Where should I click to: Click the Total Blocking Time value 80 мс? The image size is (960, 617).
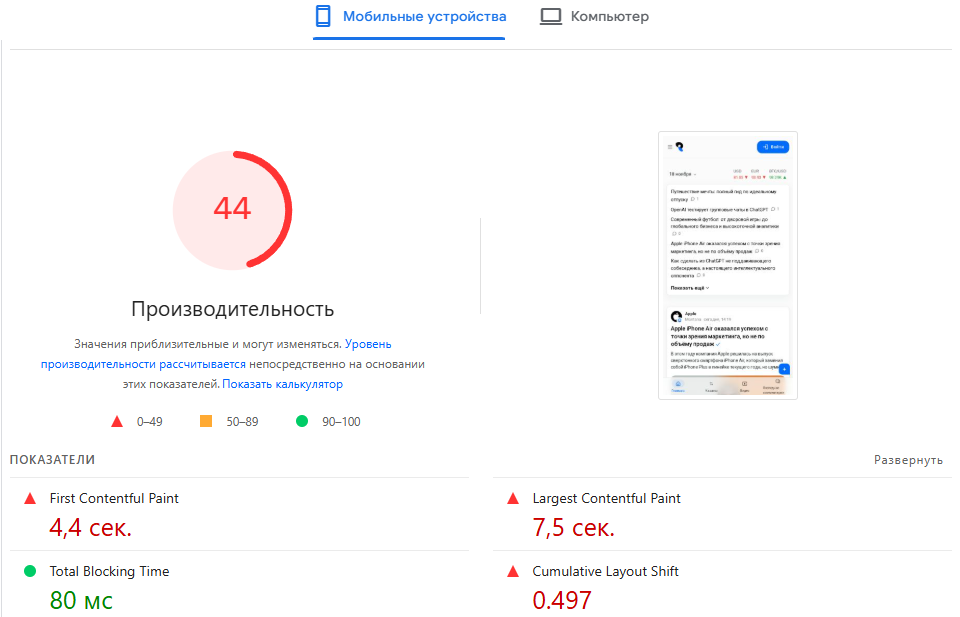(x=81, y=600)
